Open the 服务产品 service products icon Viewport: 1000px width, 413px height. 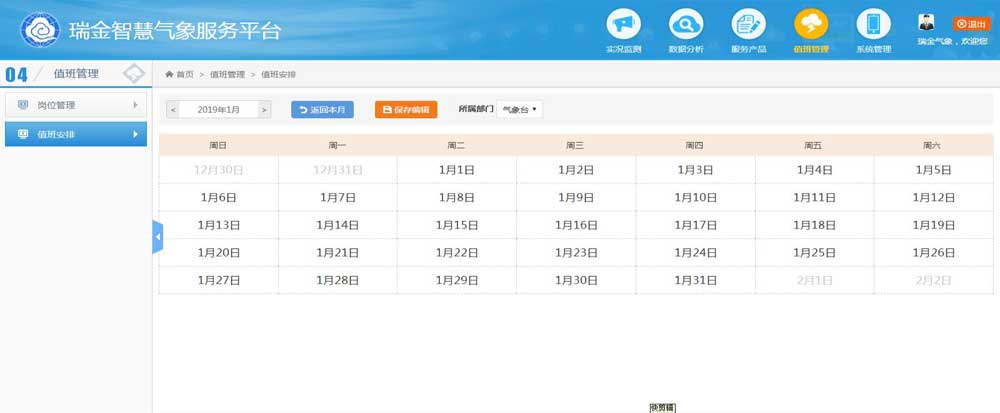point(748,24)
